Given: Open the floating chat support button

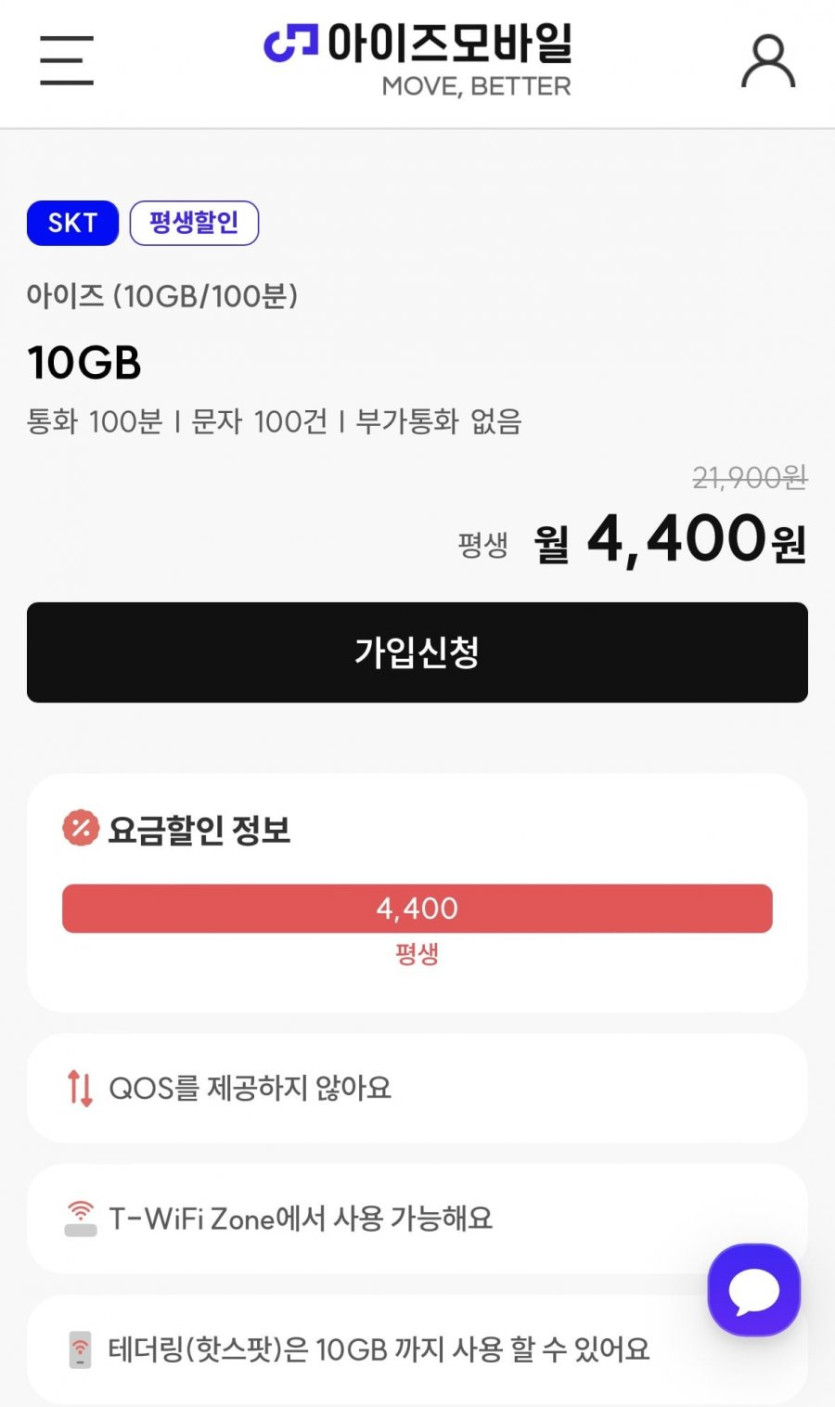Looking at the screenshot, I should click(x=754, y=1290).
